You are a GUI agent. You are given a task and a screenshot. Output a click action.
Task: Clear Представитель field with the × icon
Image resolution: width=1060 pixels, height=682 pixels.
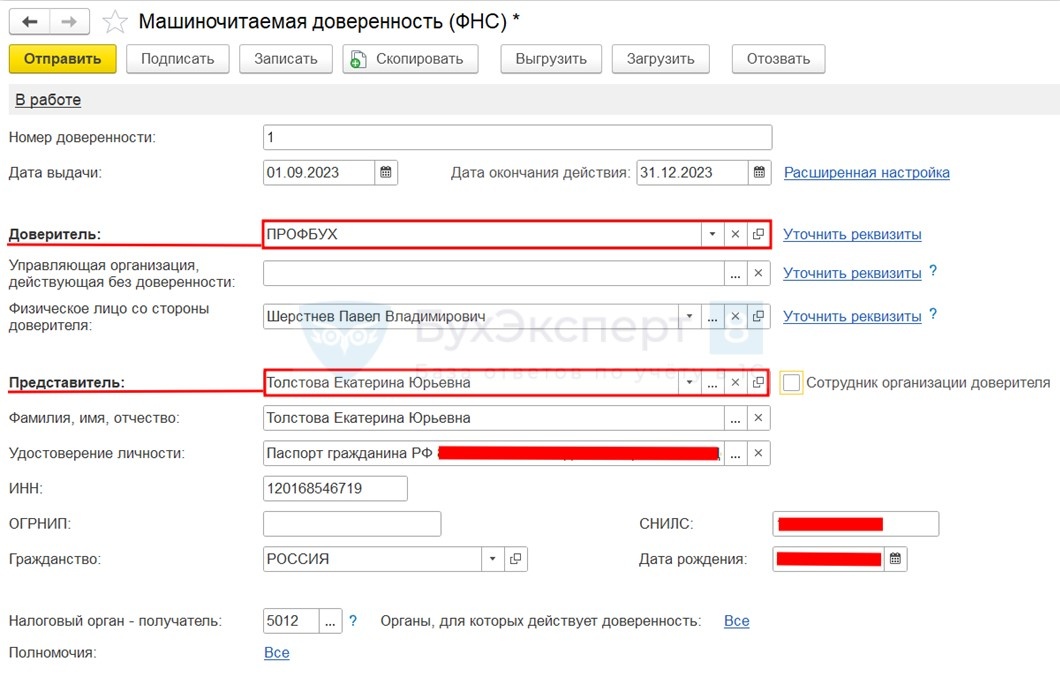pyautogui.click(x=735, y=382)
